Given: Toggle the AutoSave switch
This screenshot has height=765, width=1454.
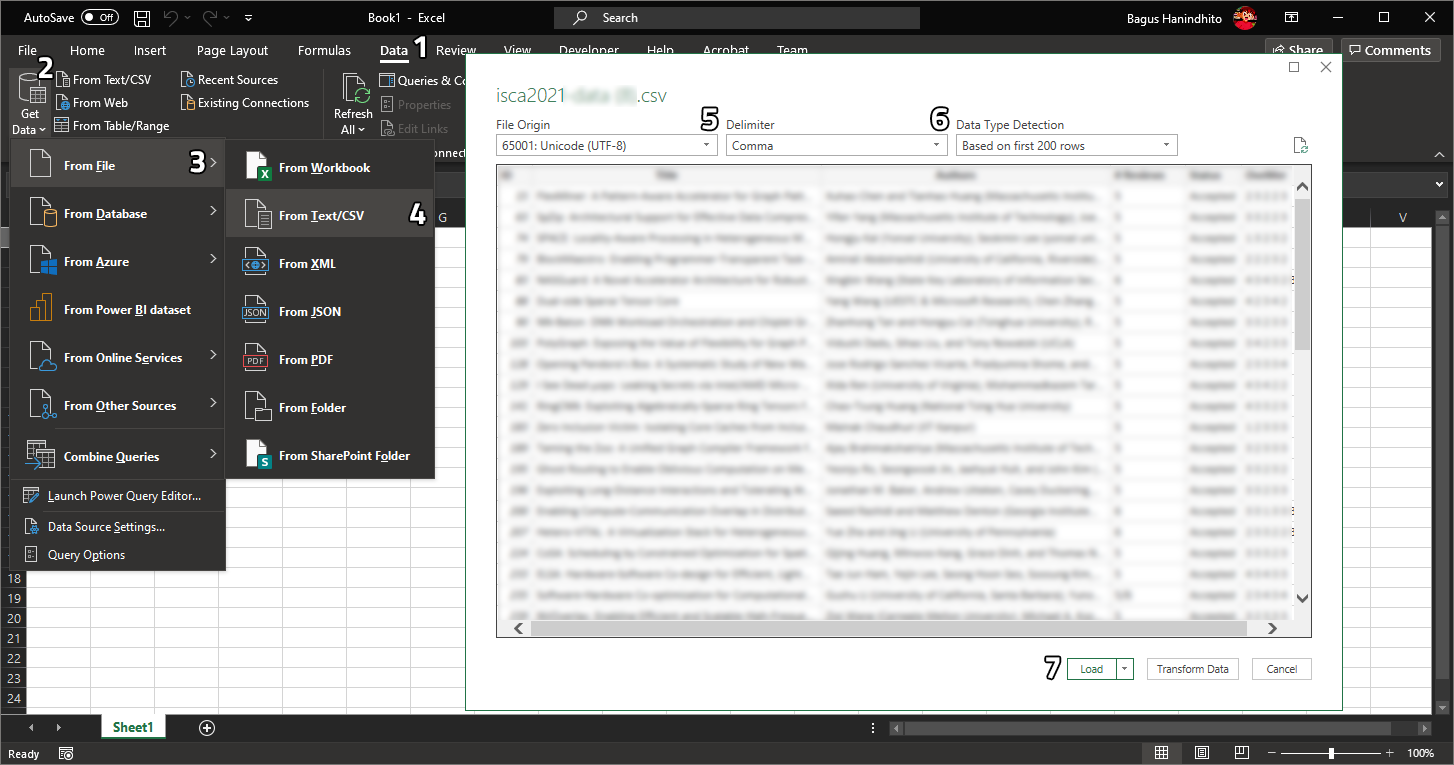Looking at the screenshot, I should [100, 18].
